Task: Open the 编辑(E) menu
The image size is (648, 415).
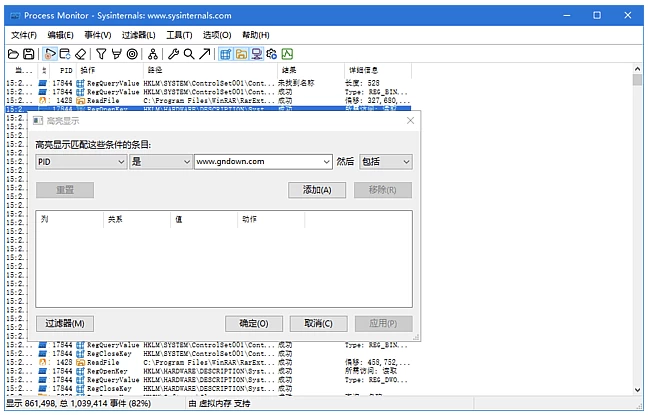Action: 60,35
